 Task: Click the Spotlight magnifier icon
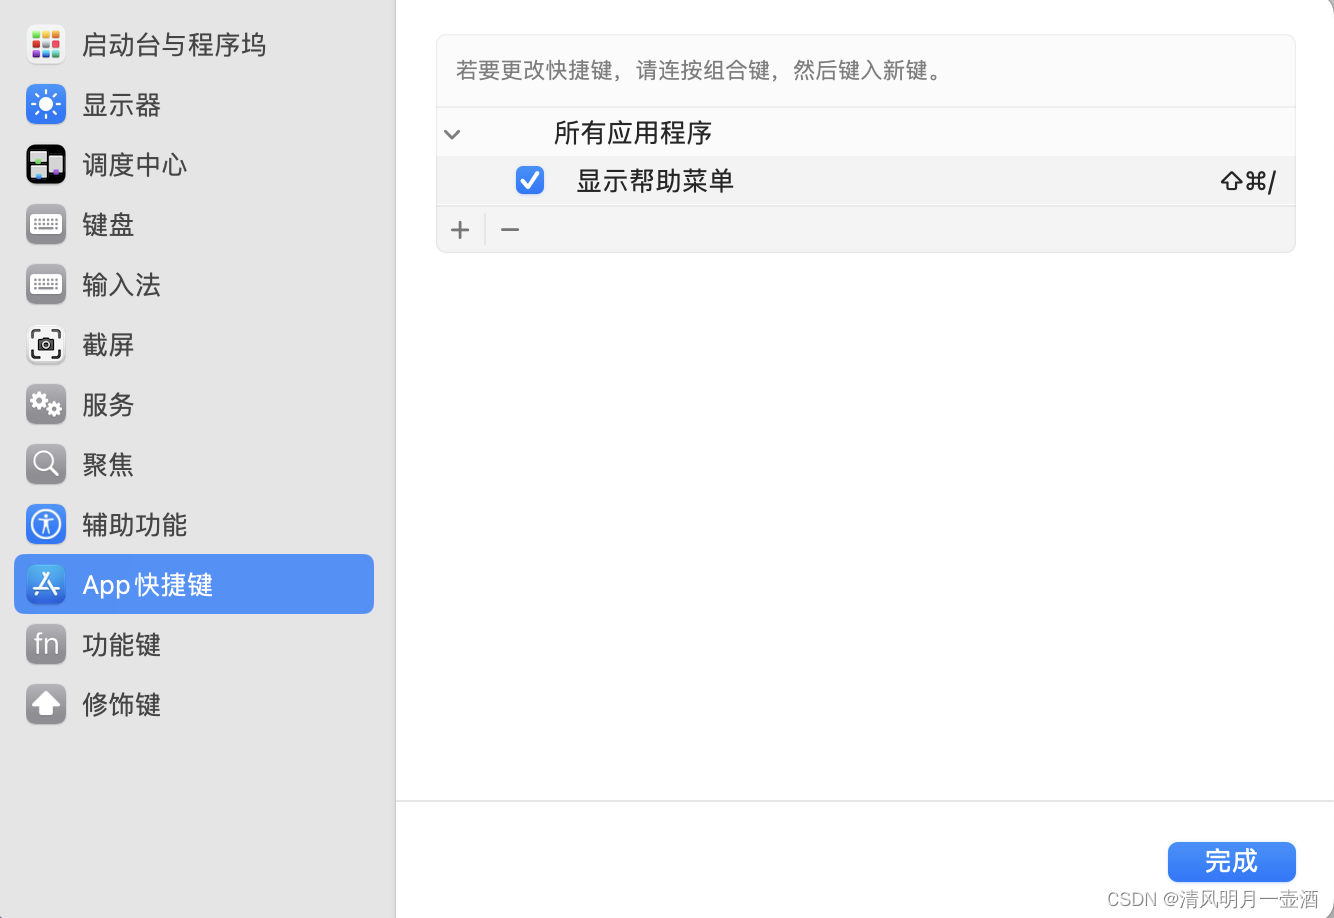[46, 464]
